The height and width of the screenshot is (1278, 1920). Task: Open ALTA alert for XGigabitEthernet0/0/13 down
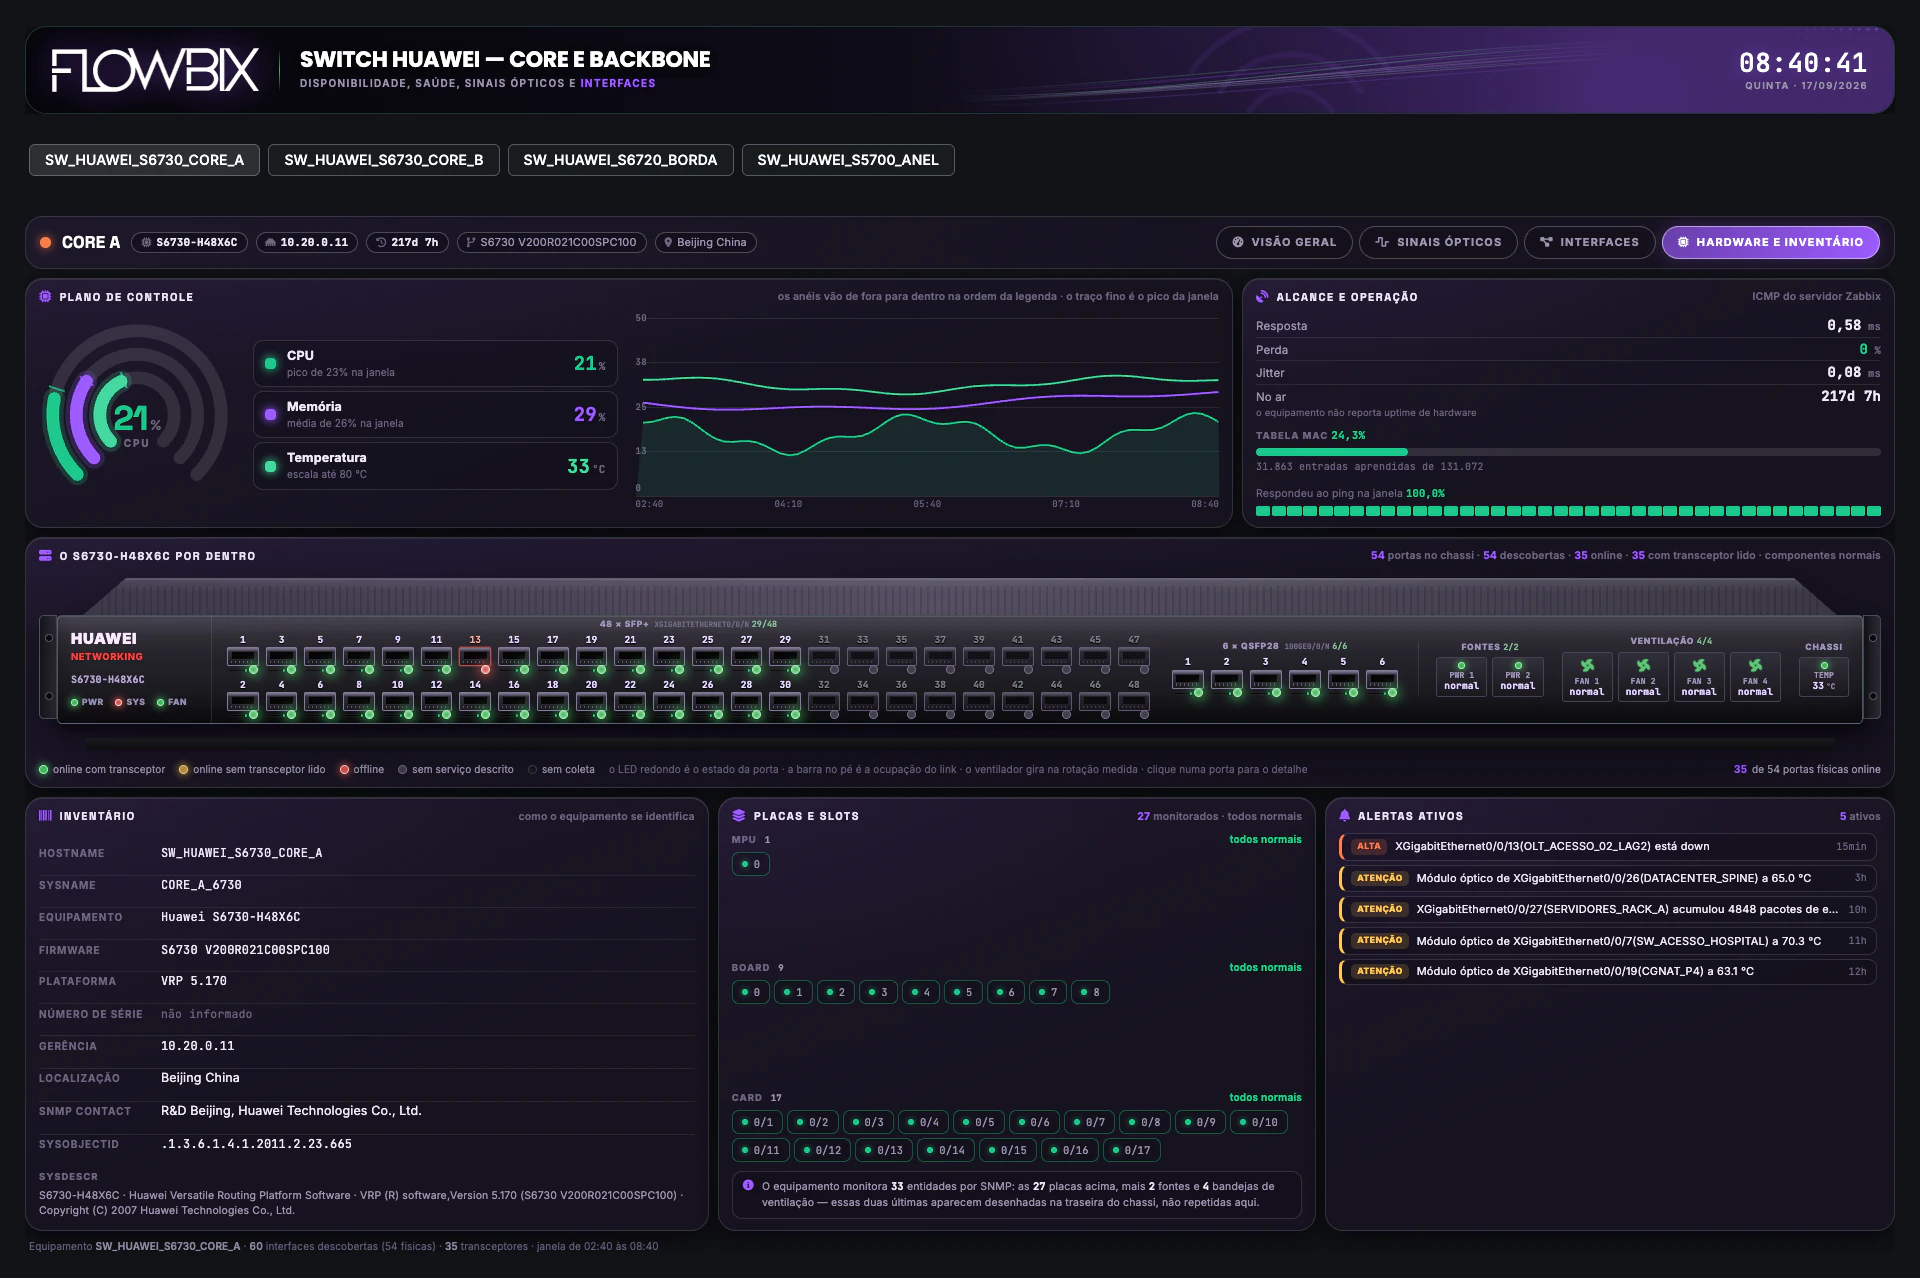[x=1608, y=847]
